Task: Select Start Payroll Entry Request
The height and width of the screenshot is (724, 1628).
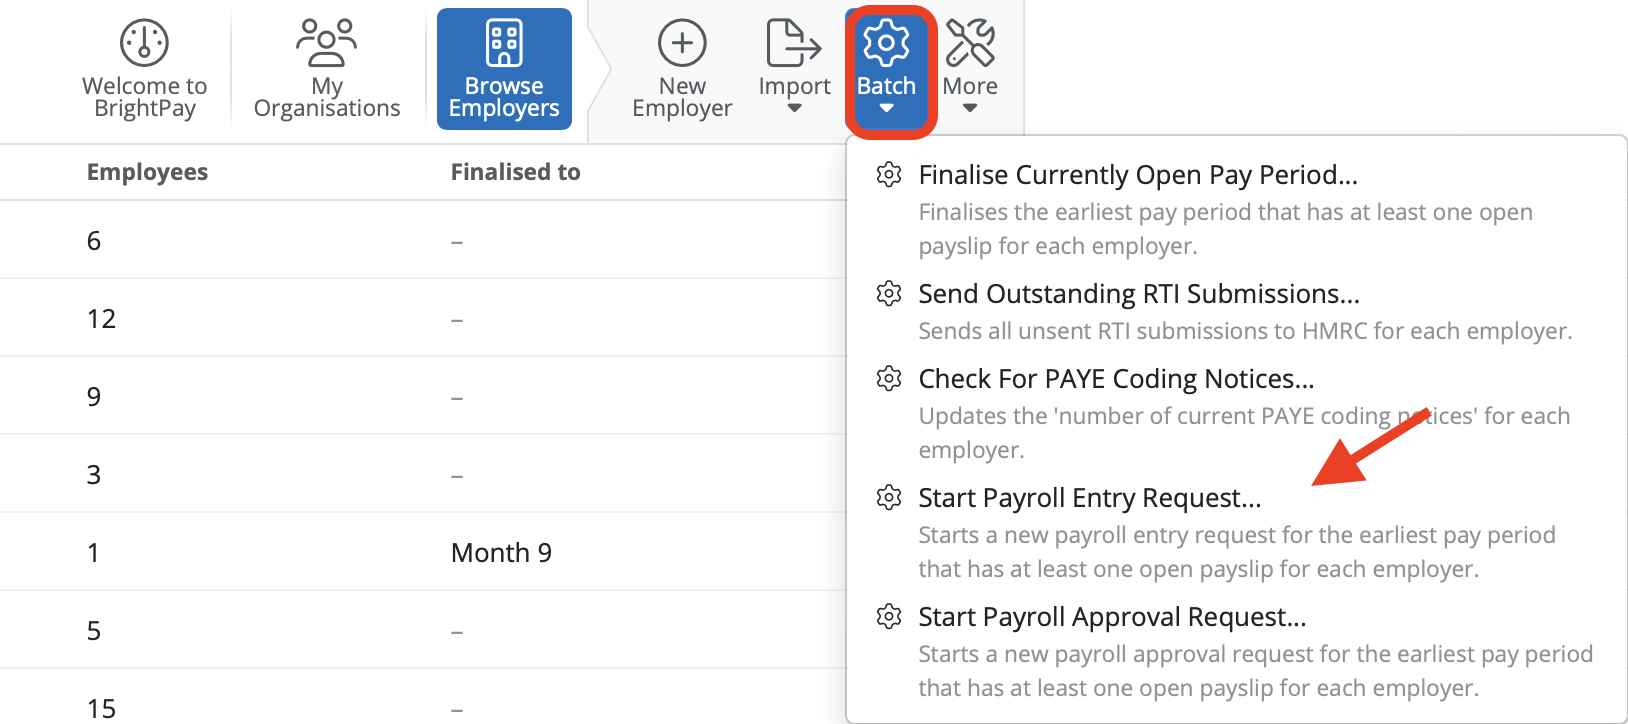Action: 1089,497
